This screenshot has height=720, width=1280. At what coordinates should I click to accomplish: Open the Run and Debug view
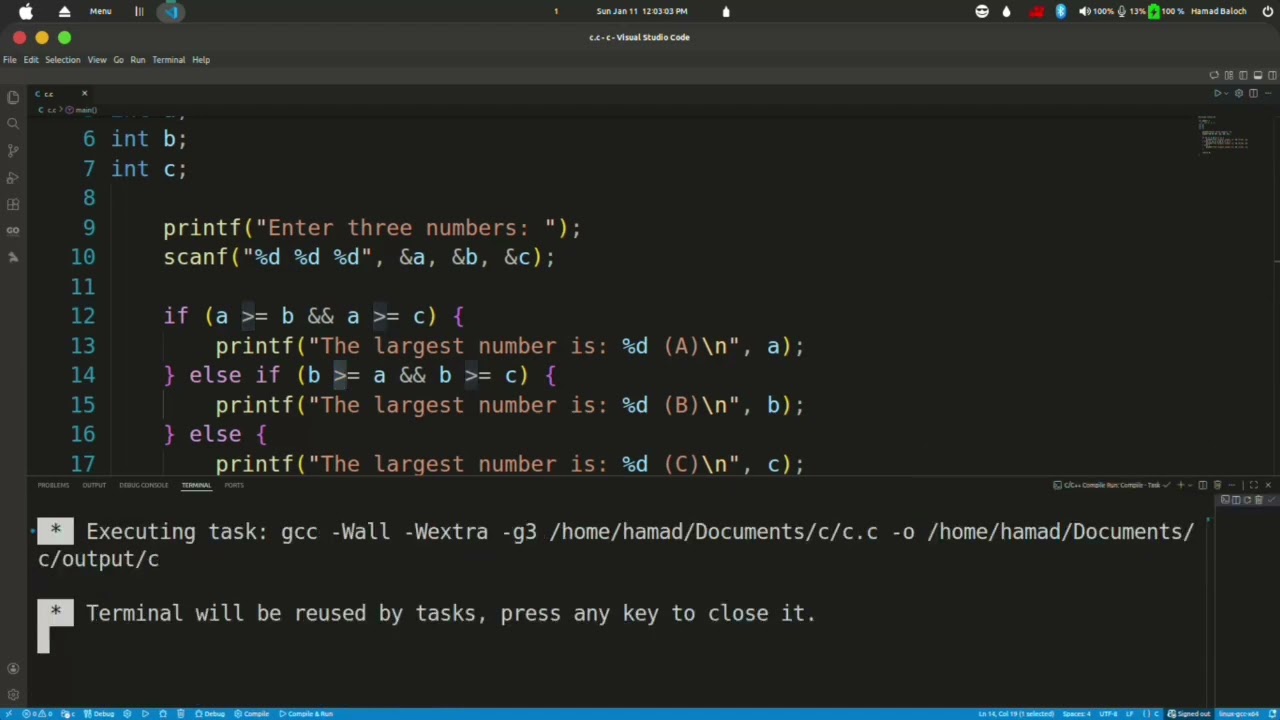tap(13, 177)
